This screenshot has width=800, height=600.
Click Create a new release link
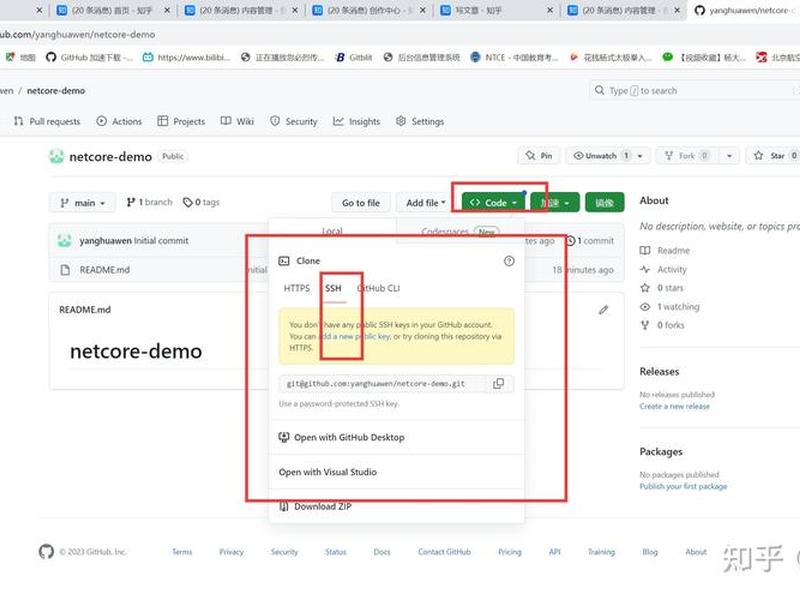[674, 406]
